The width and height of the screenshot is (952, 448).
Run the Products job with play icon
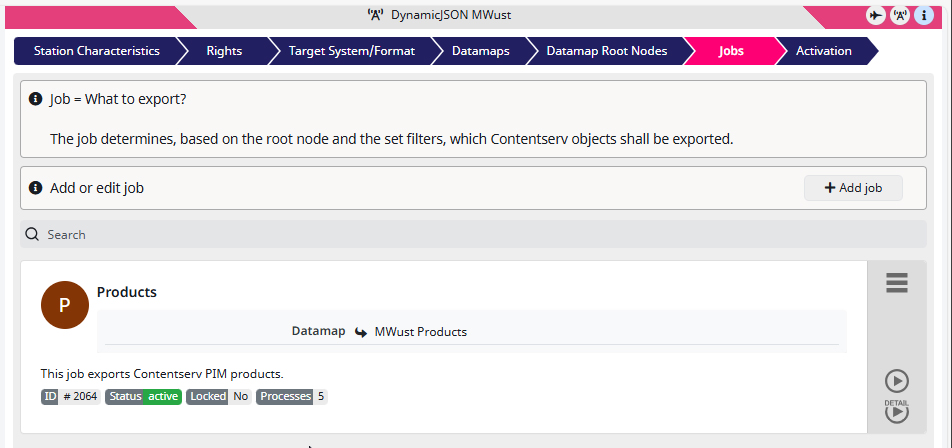897,381
